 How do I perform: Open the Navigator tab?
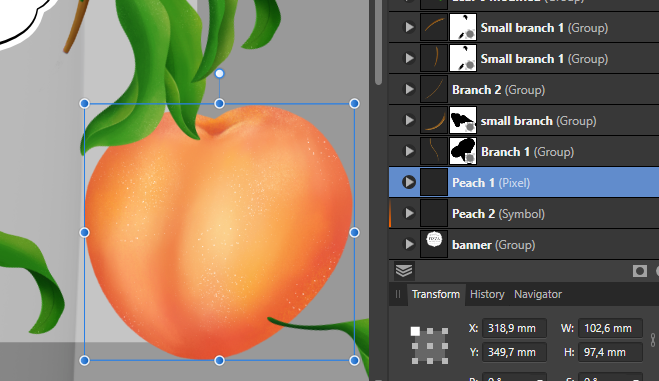pos(538,294)
